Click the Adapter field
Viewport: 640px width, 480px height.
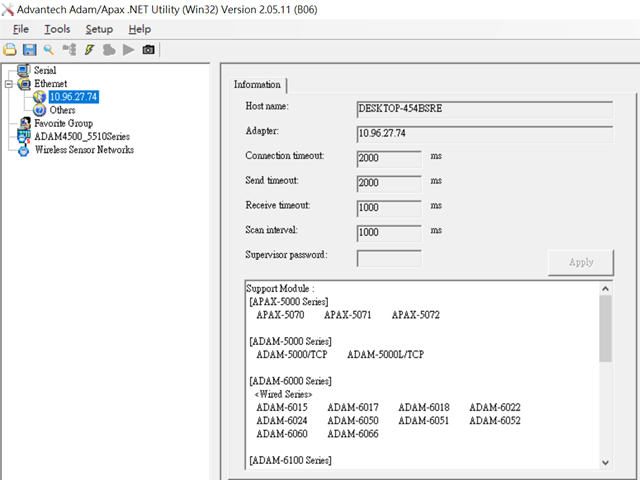(484, 134)
